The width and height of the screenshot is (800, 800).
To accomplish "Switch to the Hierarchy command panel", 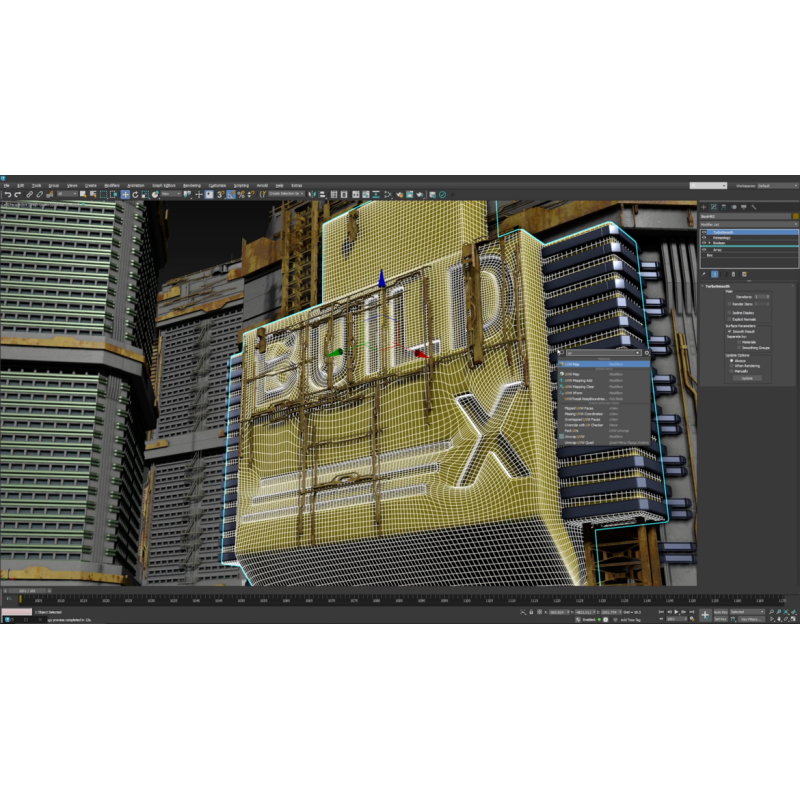I will [725, 206].
